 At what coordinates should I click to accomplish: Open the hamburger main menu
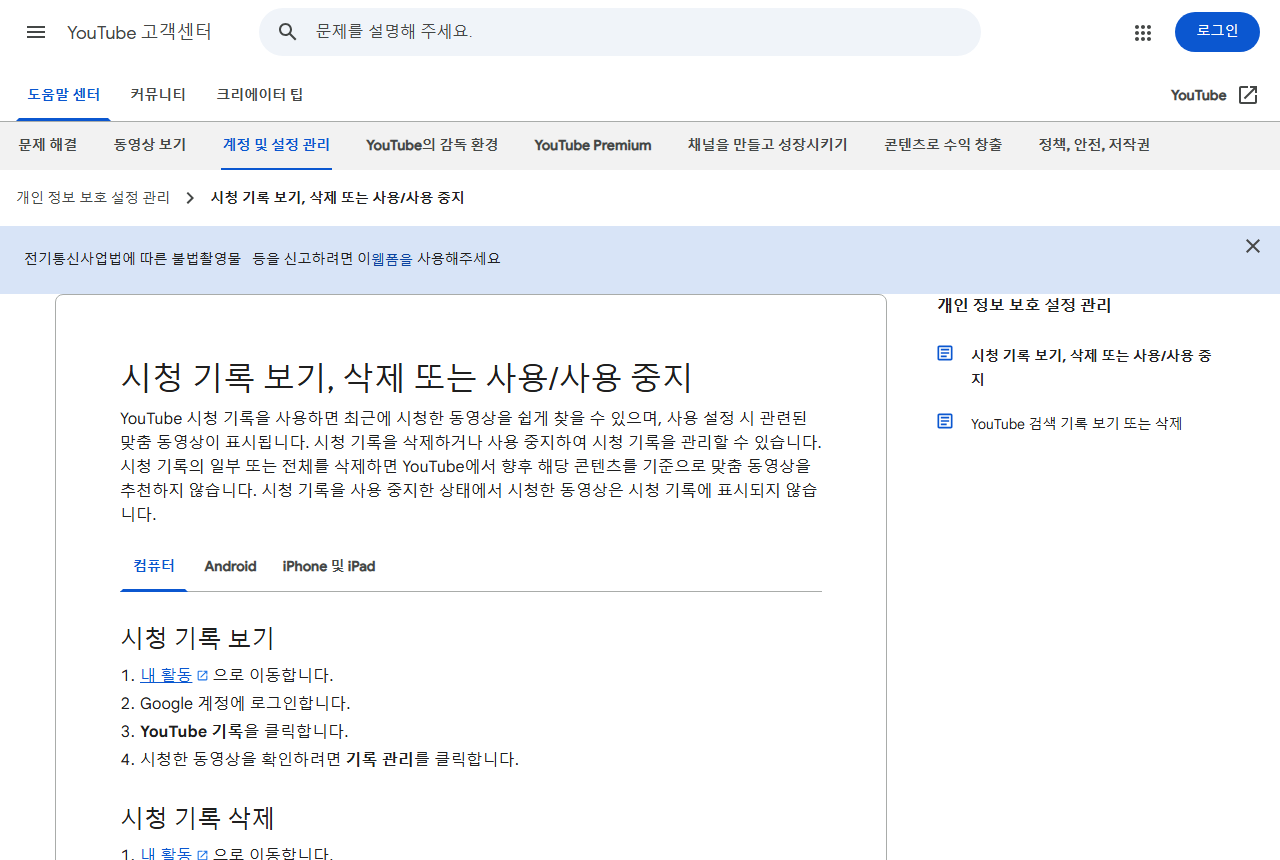(36, 32)
